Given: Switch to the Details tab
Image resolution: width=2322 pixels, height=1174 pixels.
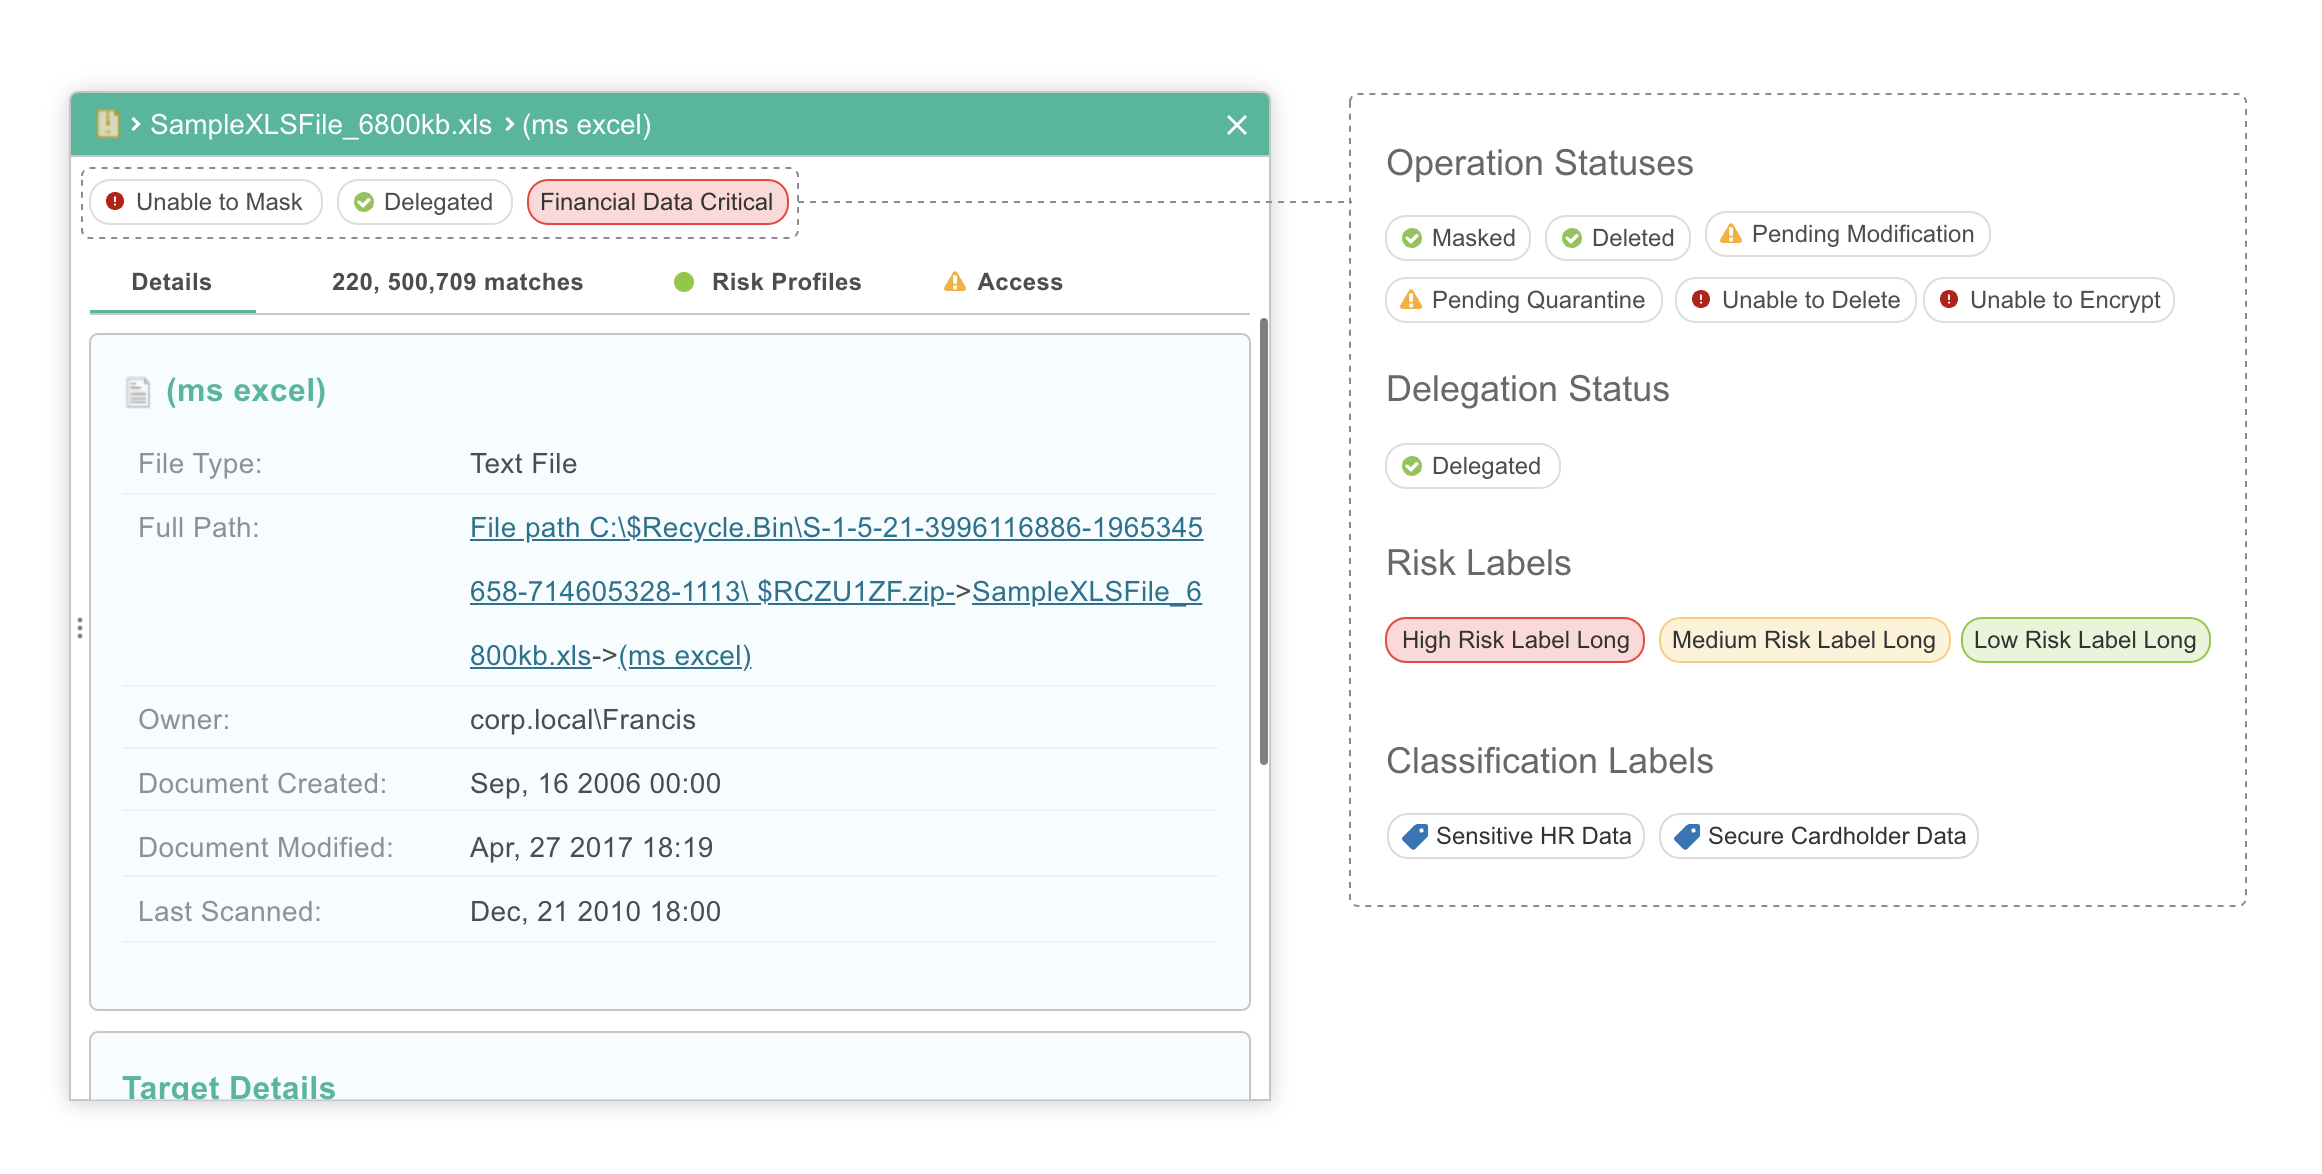Looking at the screenshot, I should (172, 282).
